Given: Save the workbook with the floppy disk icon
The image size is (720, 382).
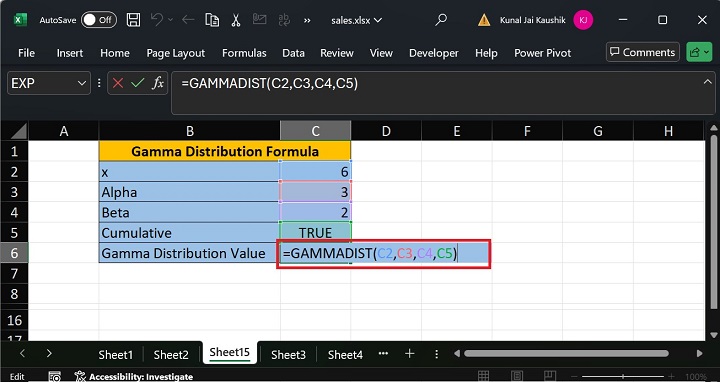Looking at the screenshot, I should pos(133,20).
